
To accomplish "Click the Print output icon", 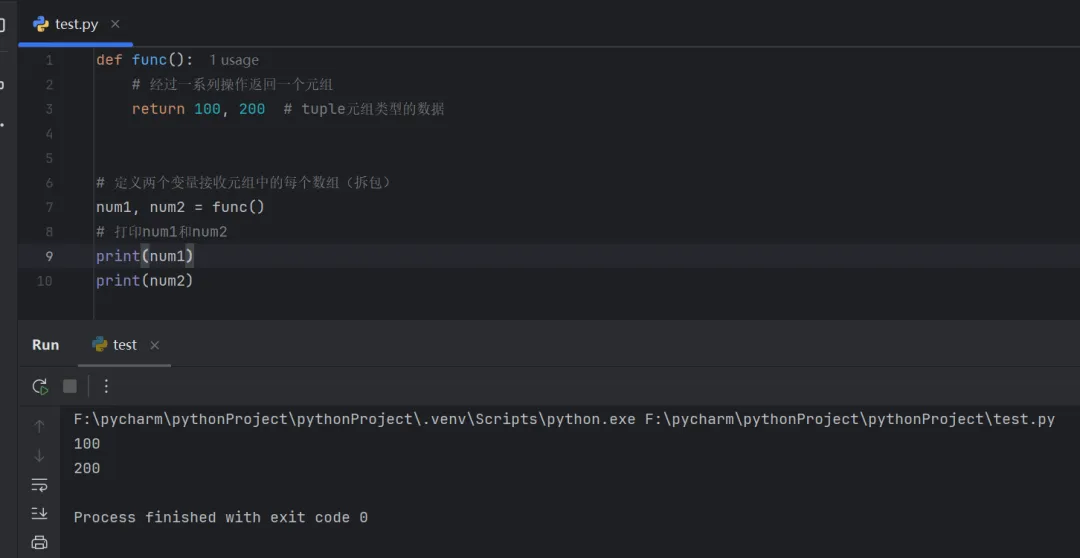I will (39, 542).
